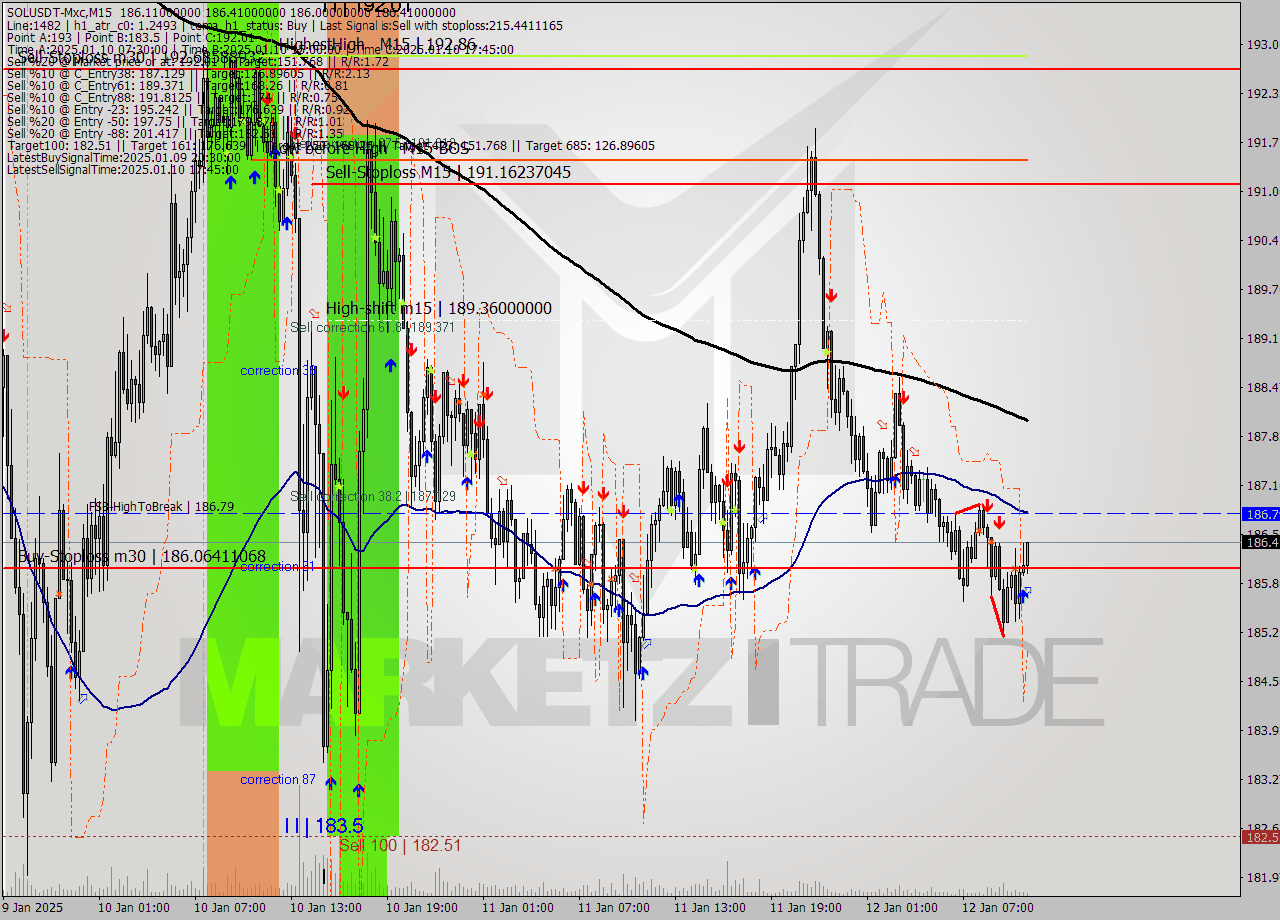This screenshot has width=1280, height=920.
Task: Click the 181.9 price axis label
Action: tap(1262, 878)
